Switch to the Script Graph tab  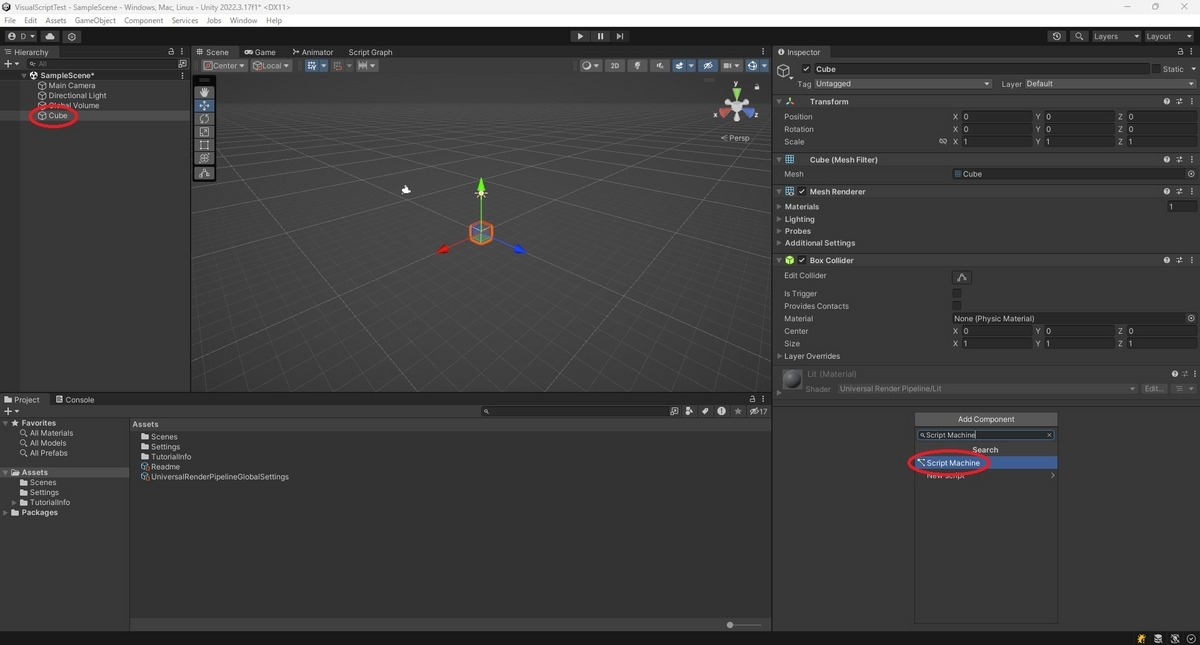click(x=370, y=52)
